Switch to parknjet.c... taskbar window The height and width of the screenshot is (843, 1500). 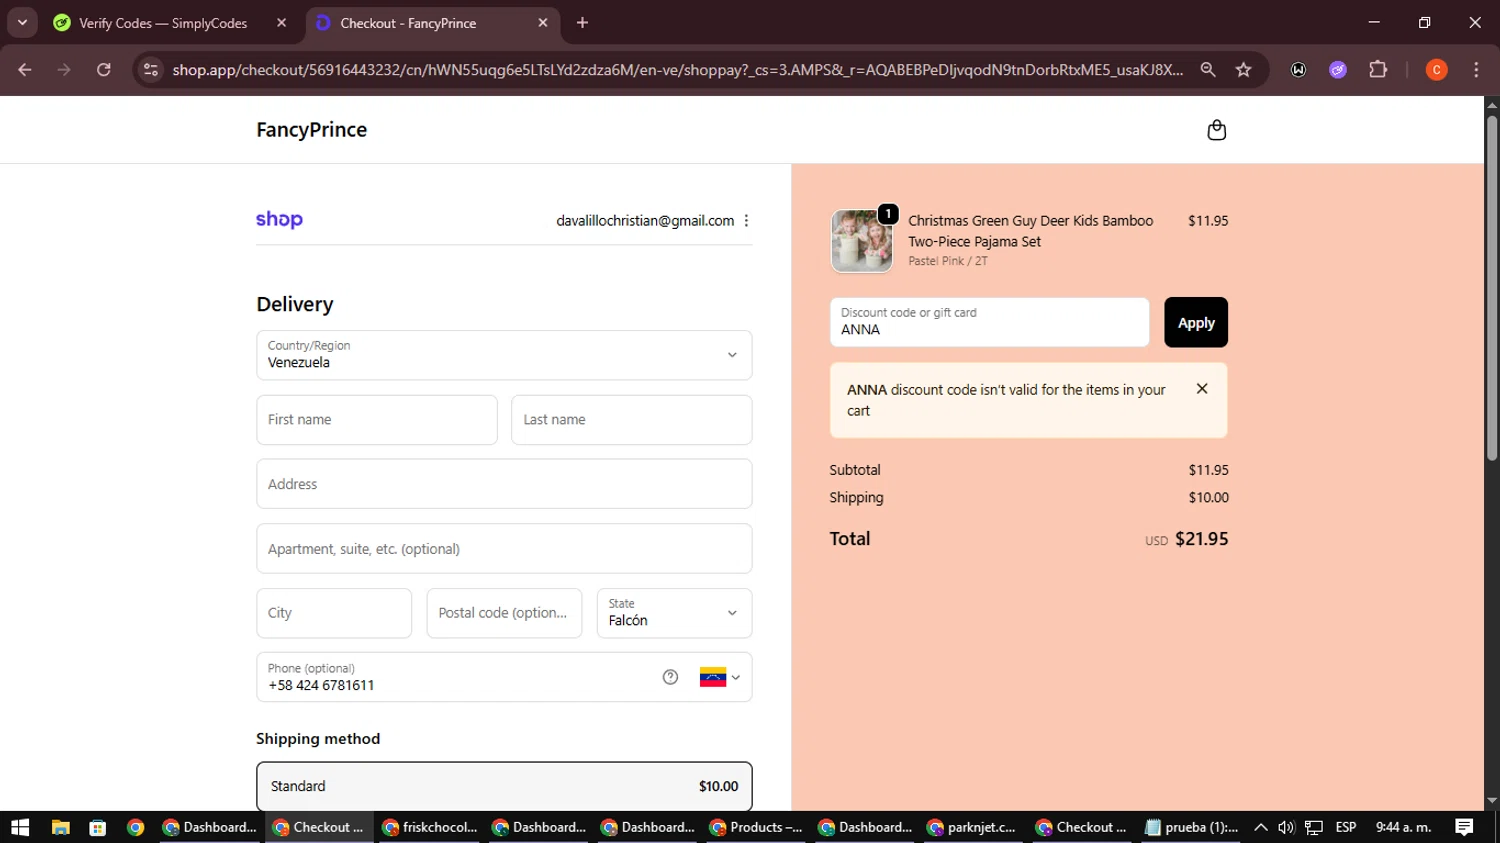(x=974, y=827)
